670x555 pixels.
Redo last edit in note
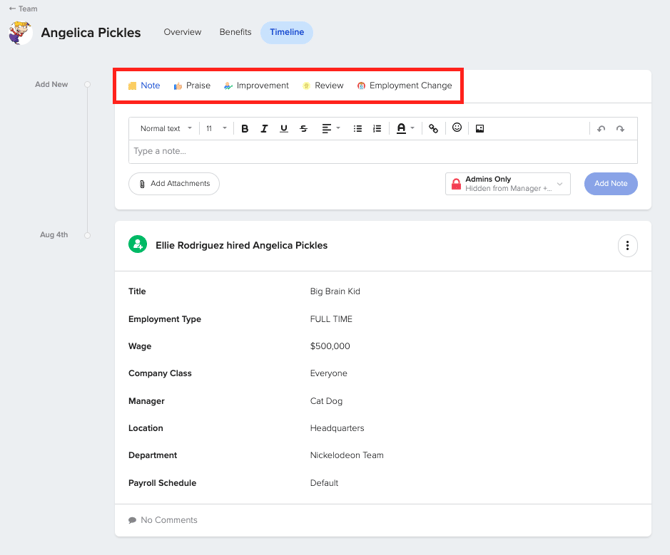[x=620, y=129]
